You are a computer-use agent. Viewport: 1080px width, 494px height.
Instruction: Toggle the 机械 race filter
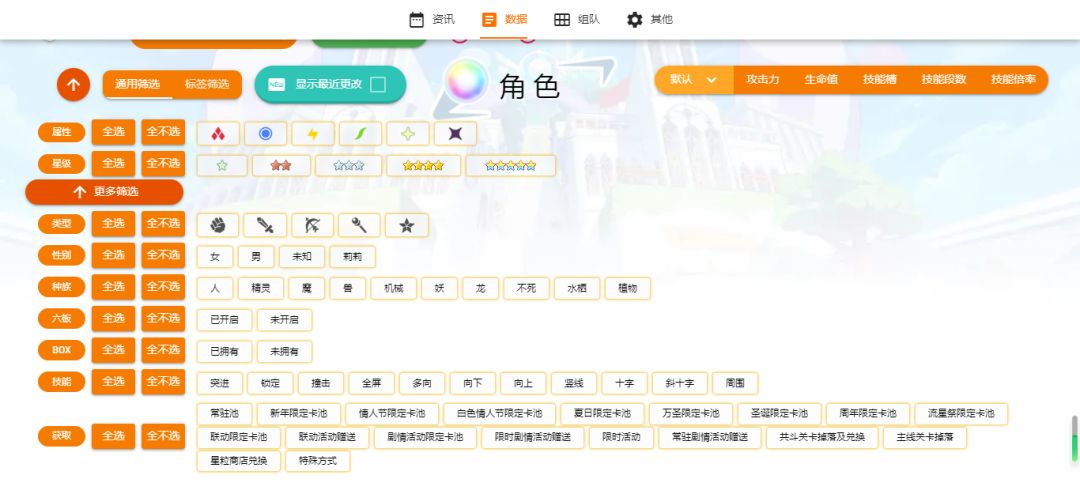[x=394, y=288]
